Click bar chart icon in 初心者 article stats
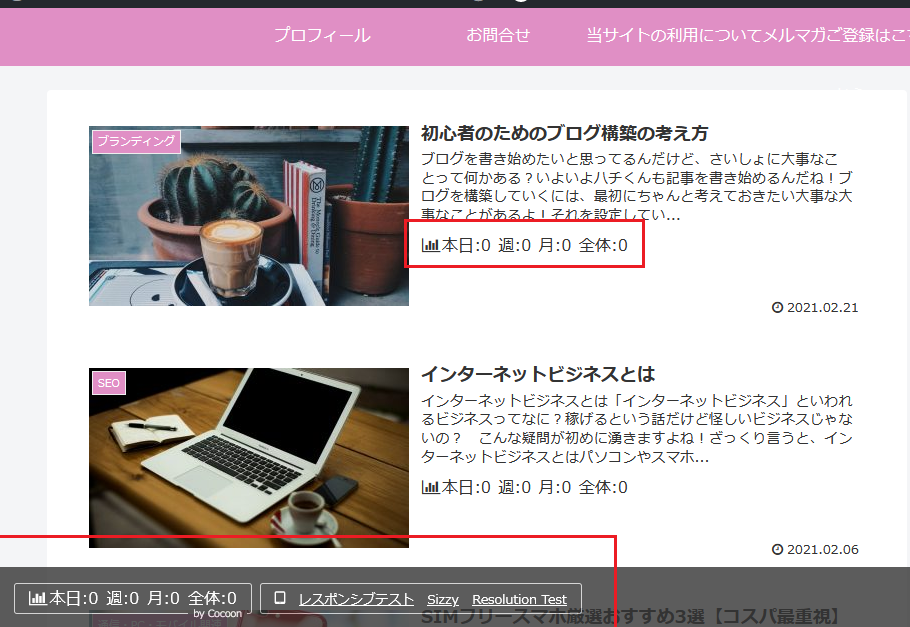Viewport: 910px width, 627px height. (x=430, y=246)
